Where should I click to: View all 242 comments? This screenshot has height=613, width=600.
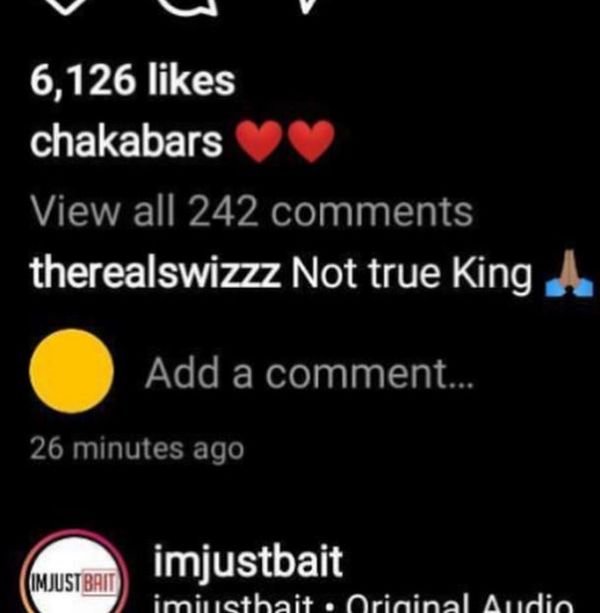click(252, 212)
